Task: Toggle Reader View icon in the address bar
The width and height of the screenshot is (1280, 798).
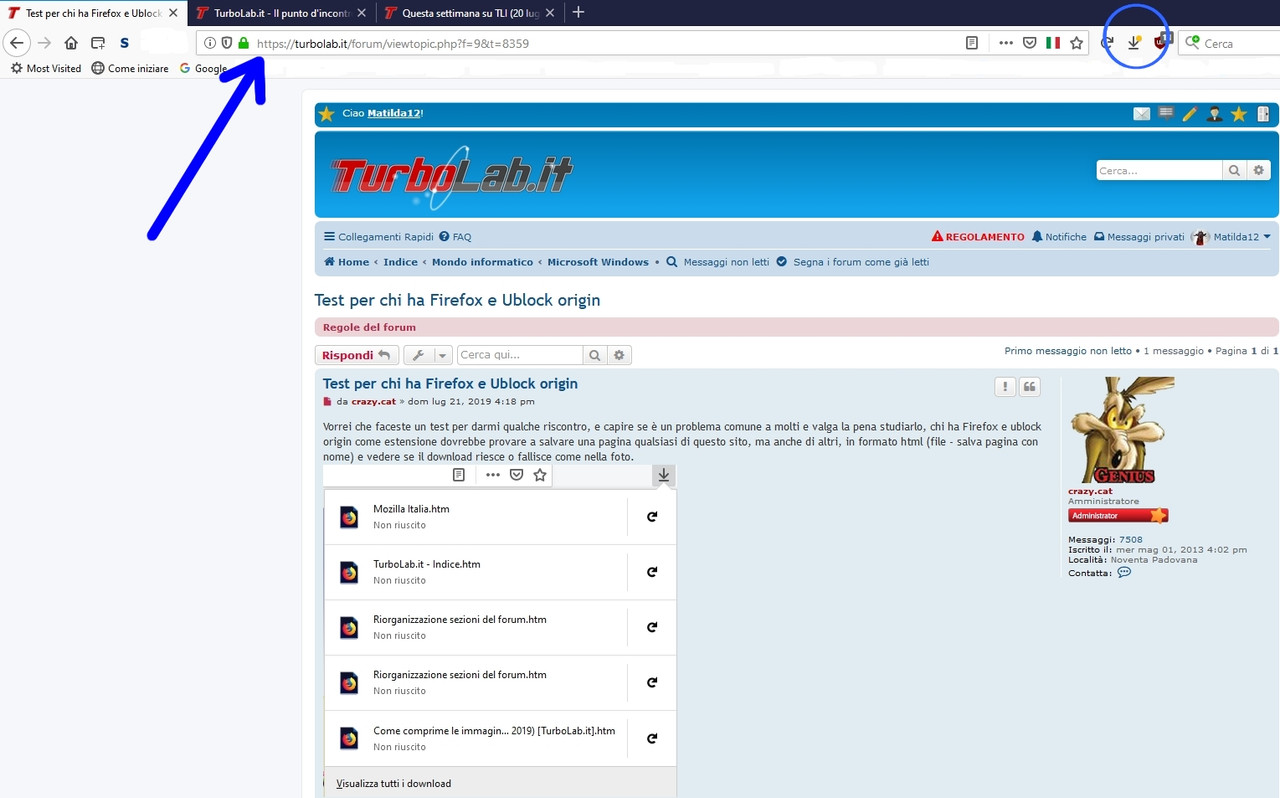Action: 972,43
